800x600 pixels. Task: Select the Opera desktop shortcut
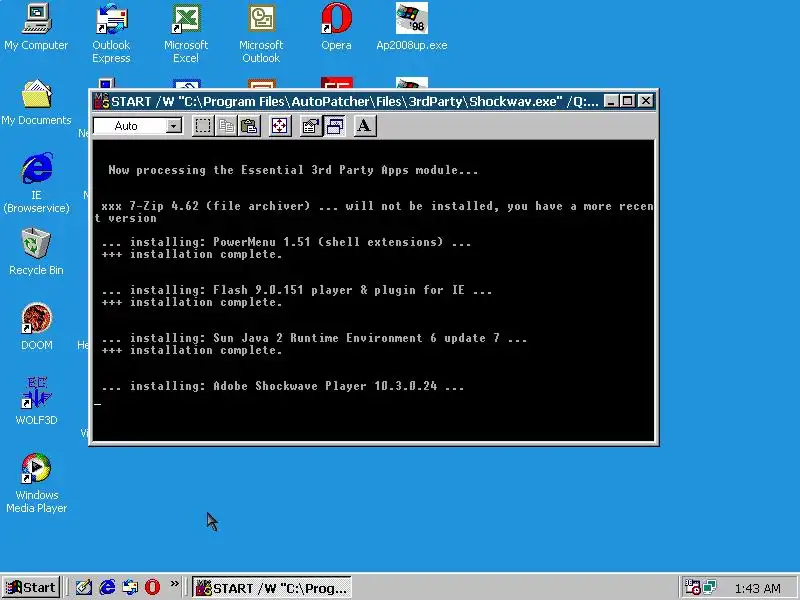pos(336,28)
